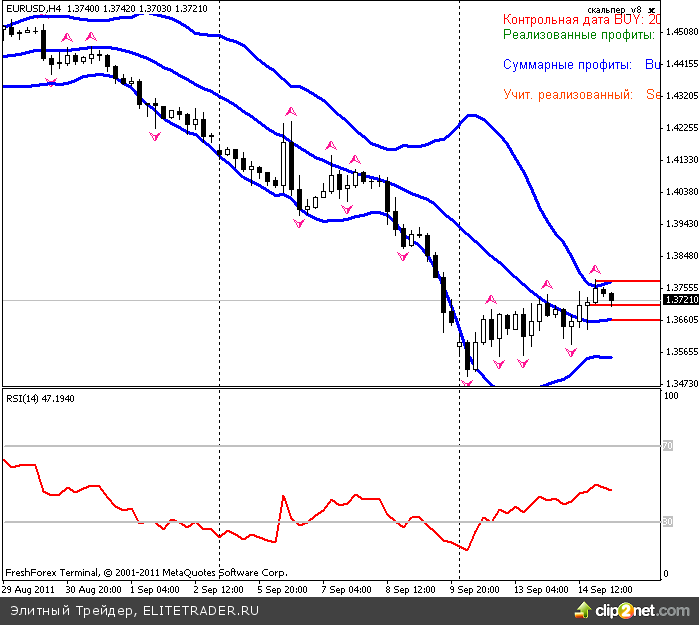Click the '2 Sep 12:00' date on time axis

click(217, 589)
